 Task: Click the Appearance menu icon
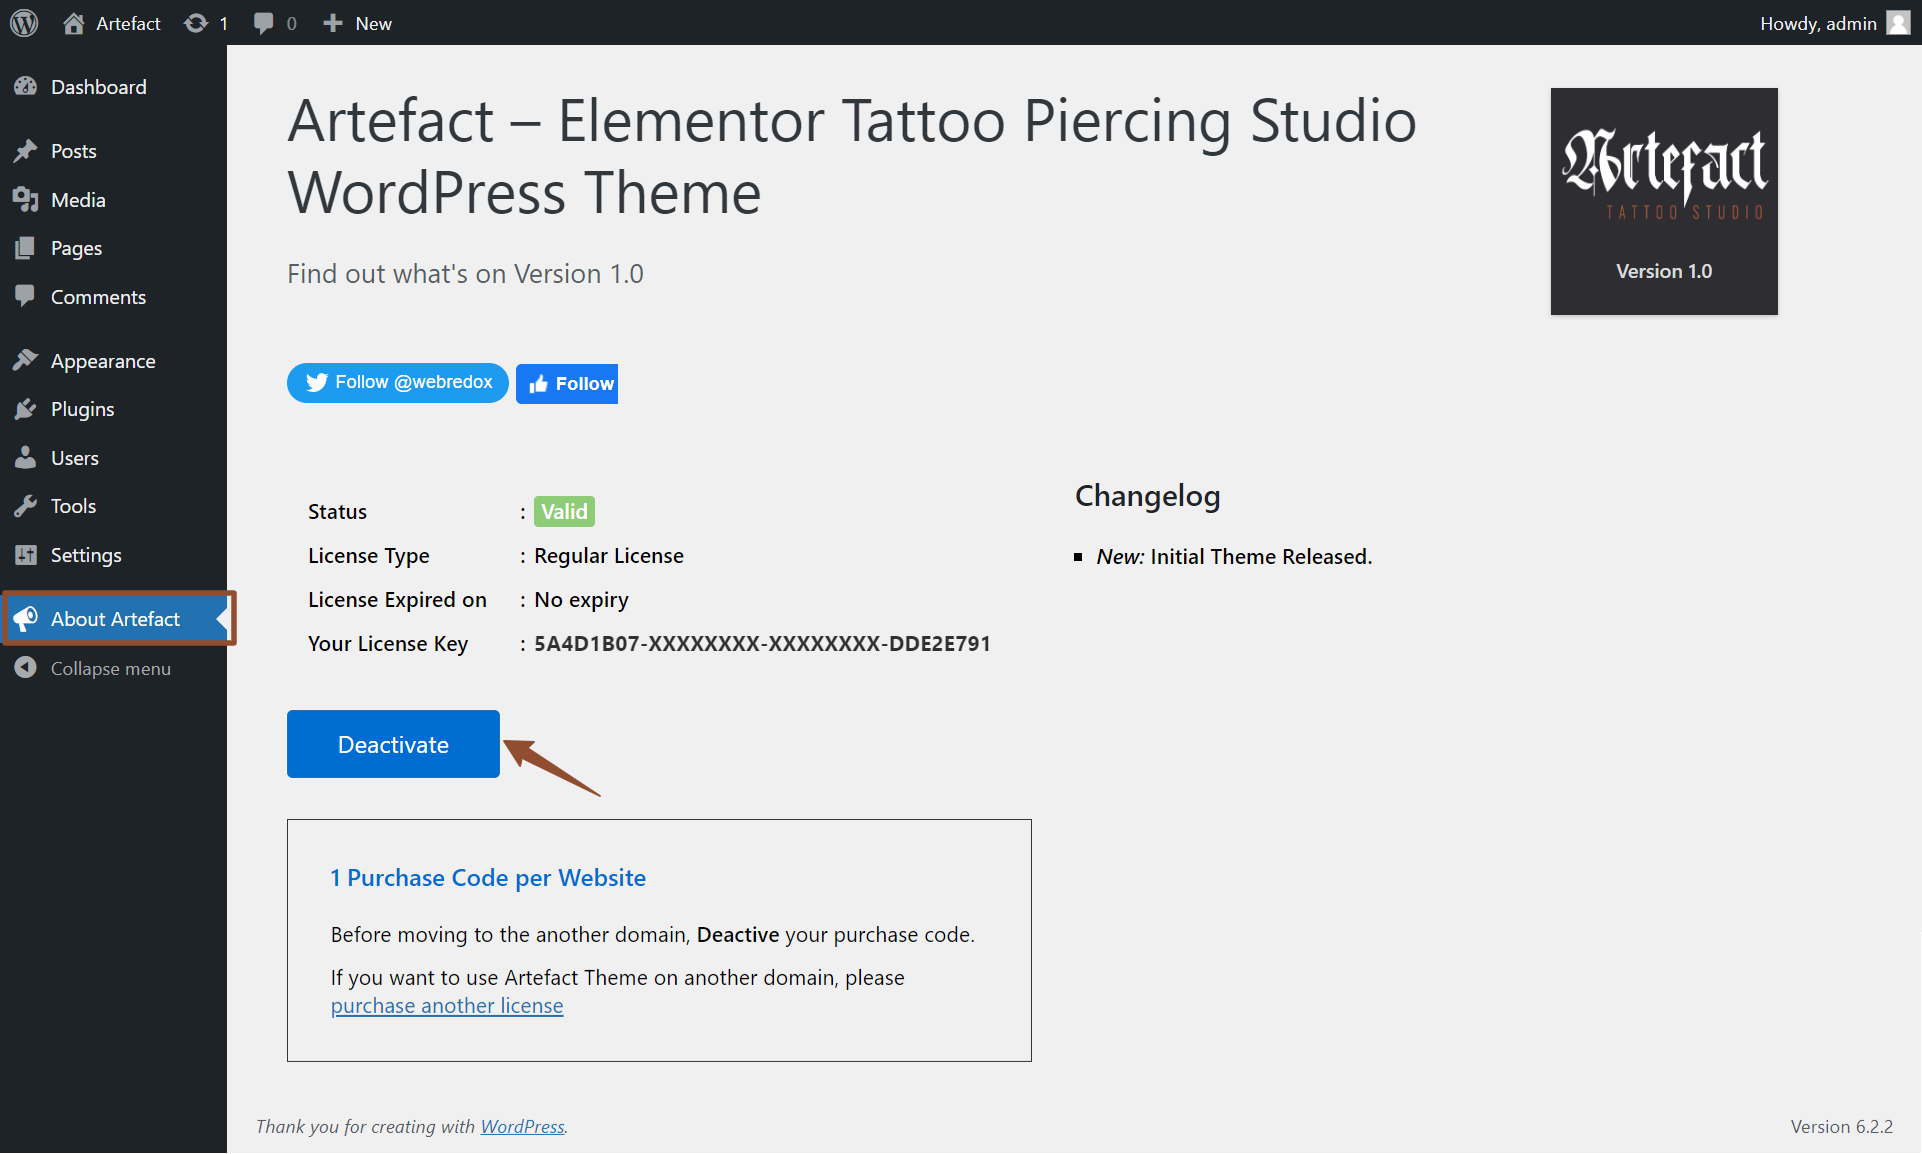pyautogui.click(x=26, y=360)
